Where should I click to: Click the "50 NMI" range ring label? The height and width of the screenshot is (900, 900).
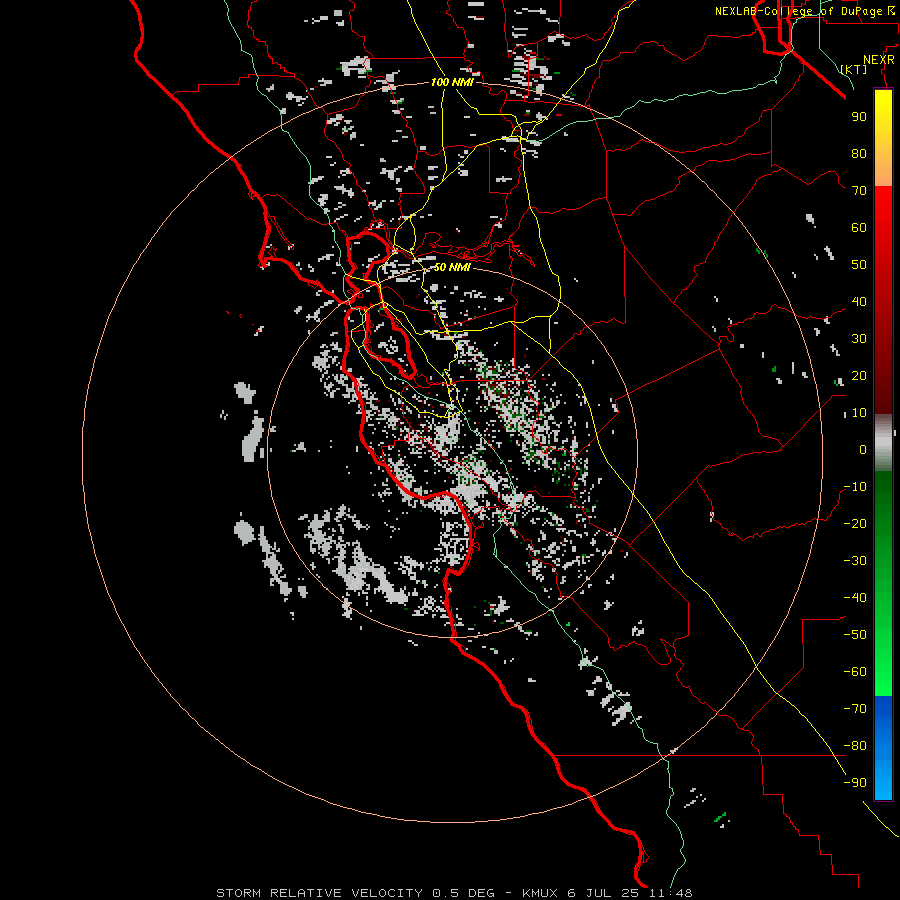click(452, 267)
